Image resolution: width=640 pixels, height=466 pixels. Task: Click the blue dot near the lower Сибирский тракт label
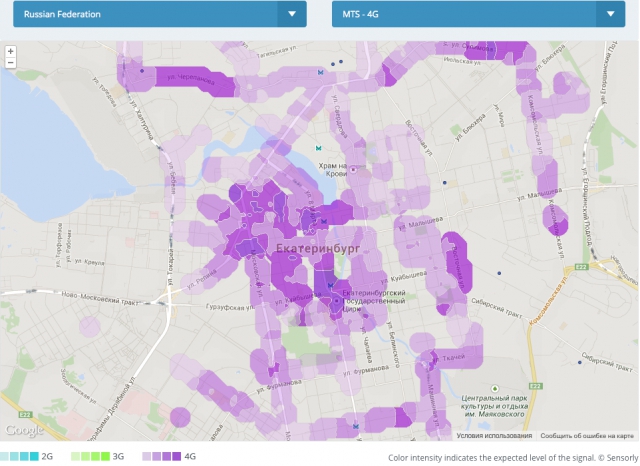[x=580, y=362]
